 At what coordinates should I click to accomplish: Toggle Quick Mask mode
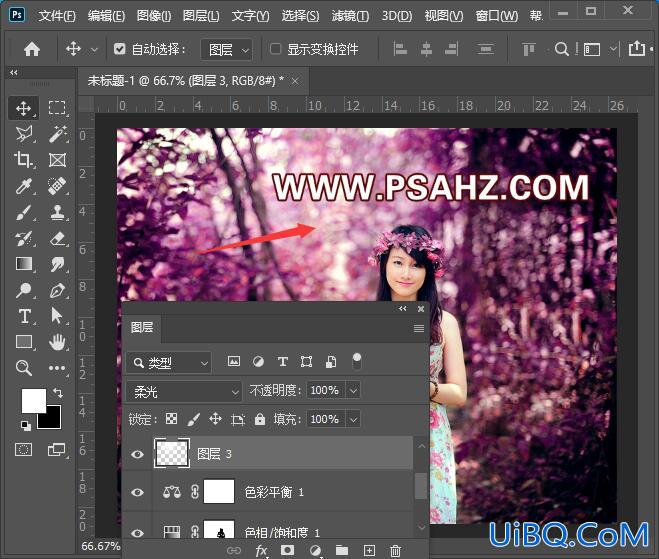coord(24,450)
